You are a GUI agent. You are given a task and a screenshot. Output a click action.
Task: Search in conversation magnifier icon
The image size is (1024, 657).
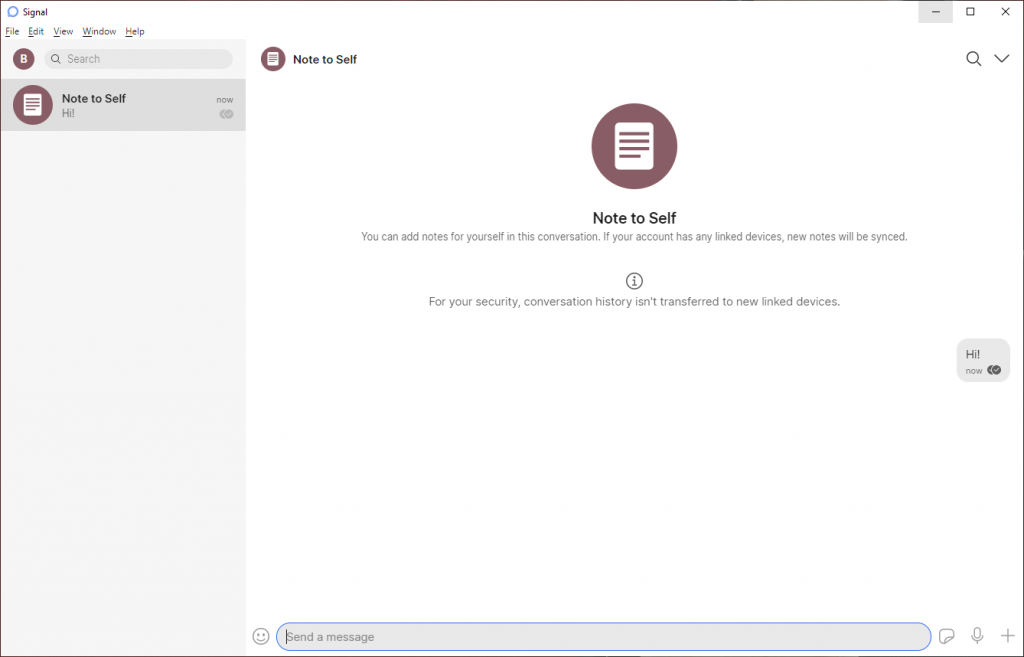[x=973, y=59]
